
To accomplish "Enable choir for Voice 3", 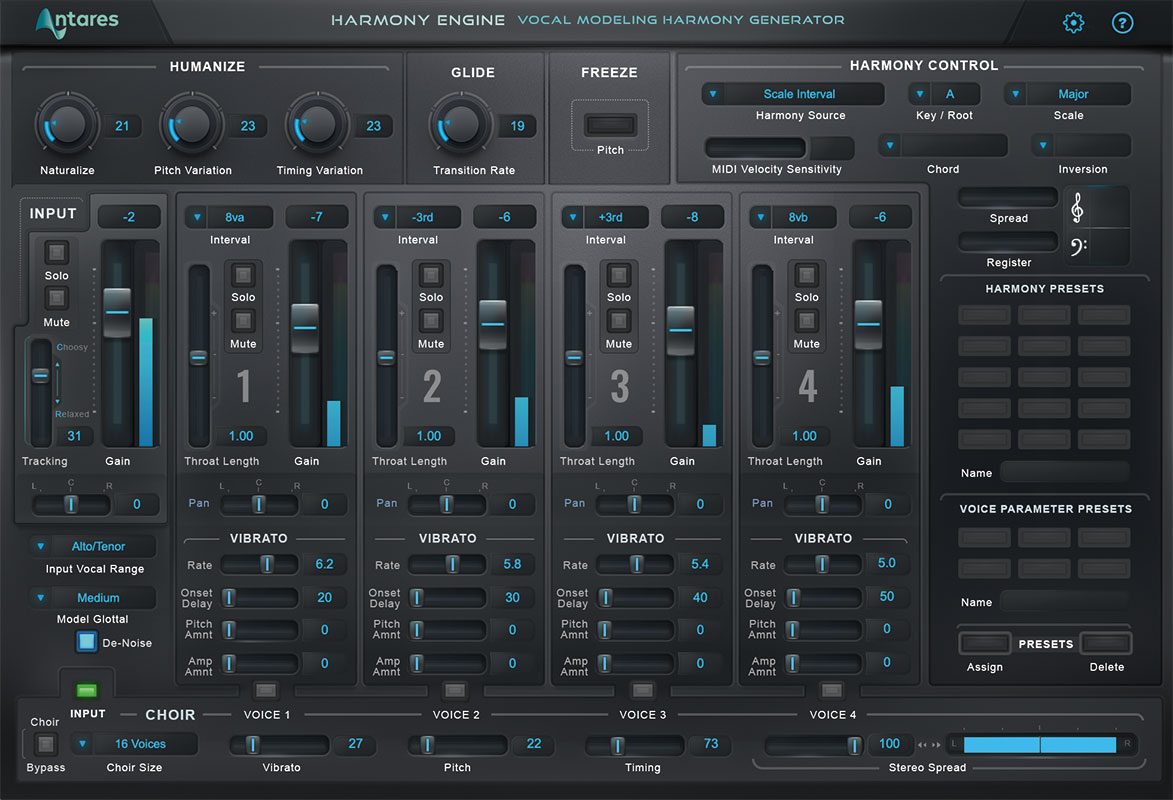I will [x=643, y=689].
